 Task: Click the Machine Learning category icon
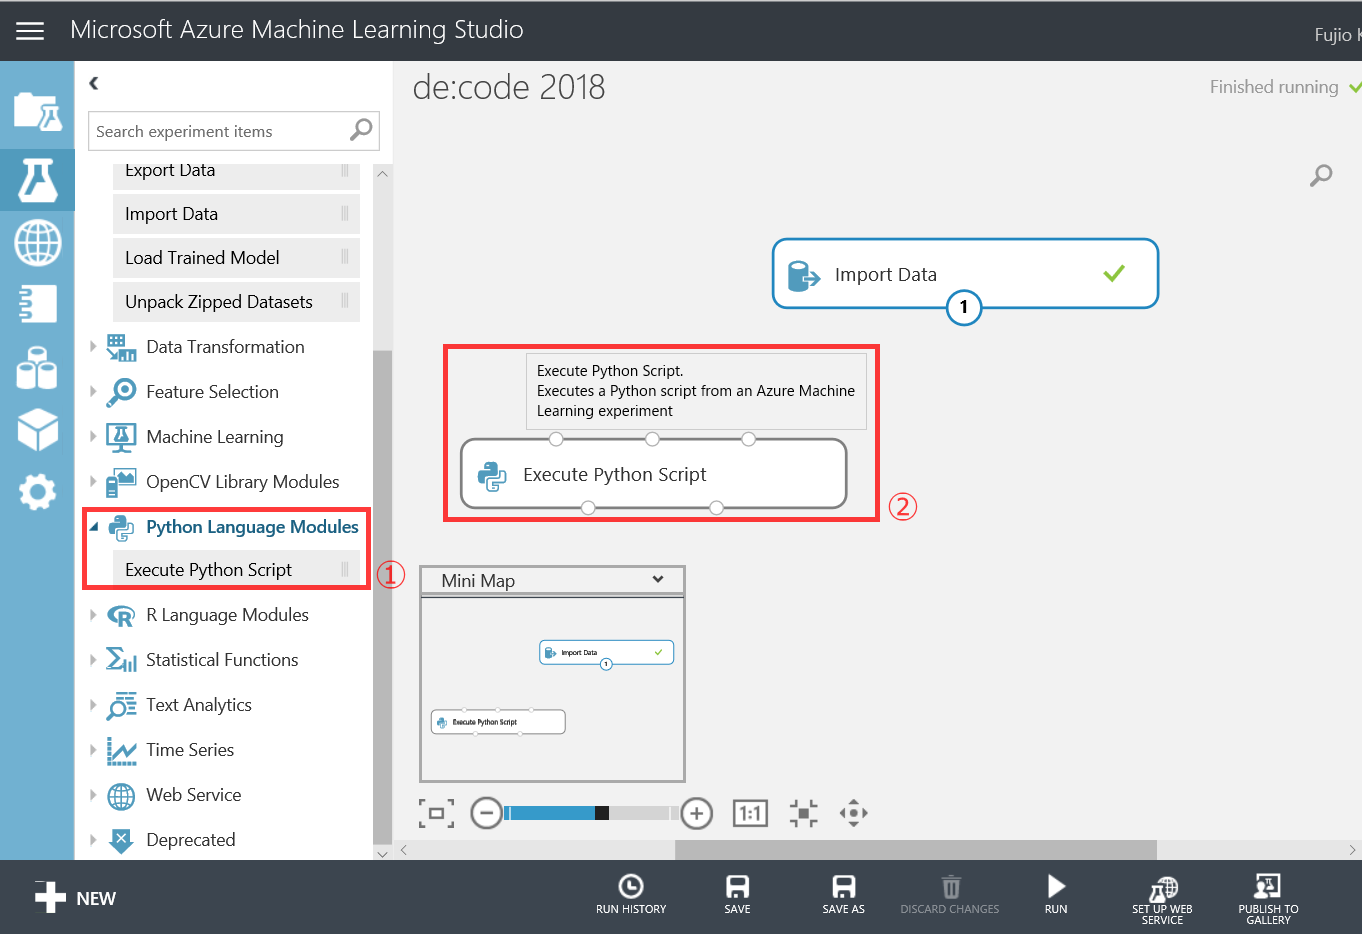coord(121,437)
